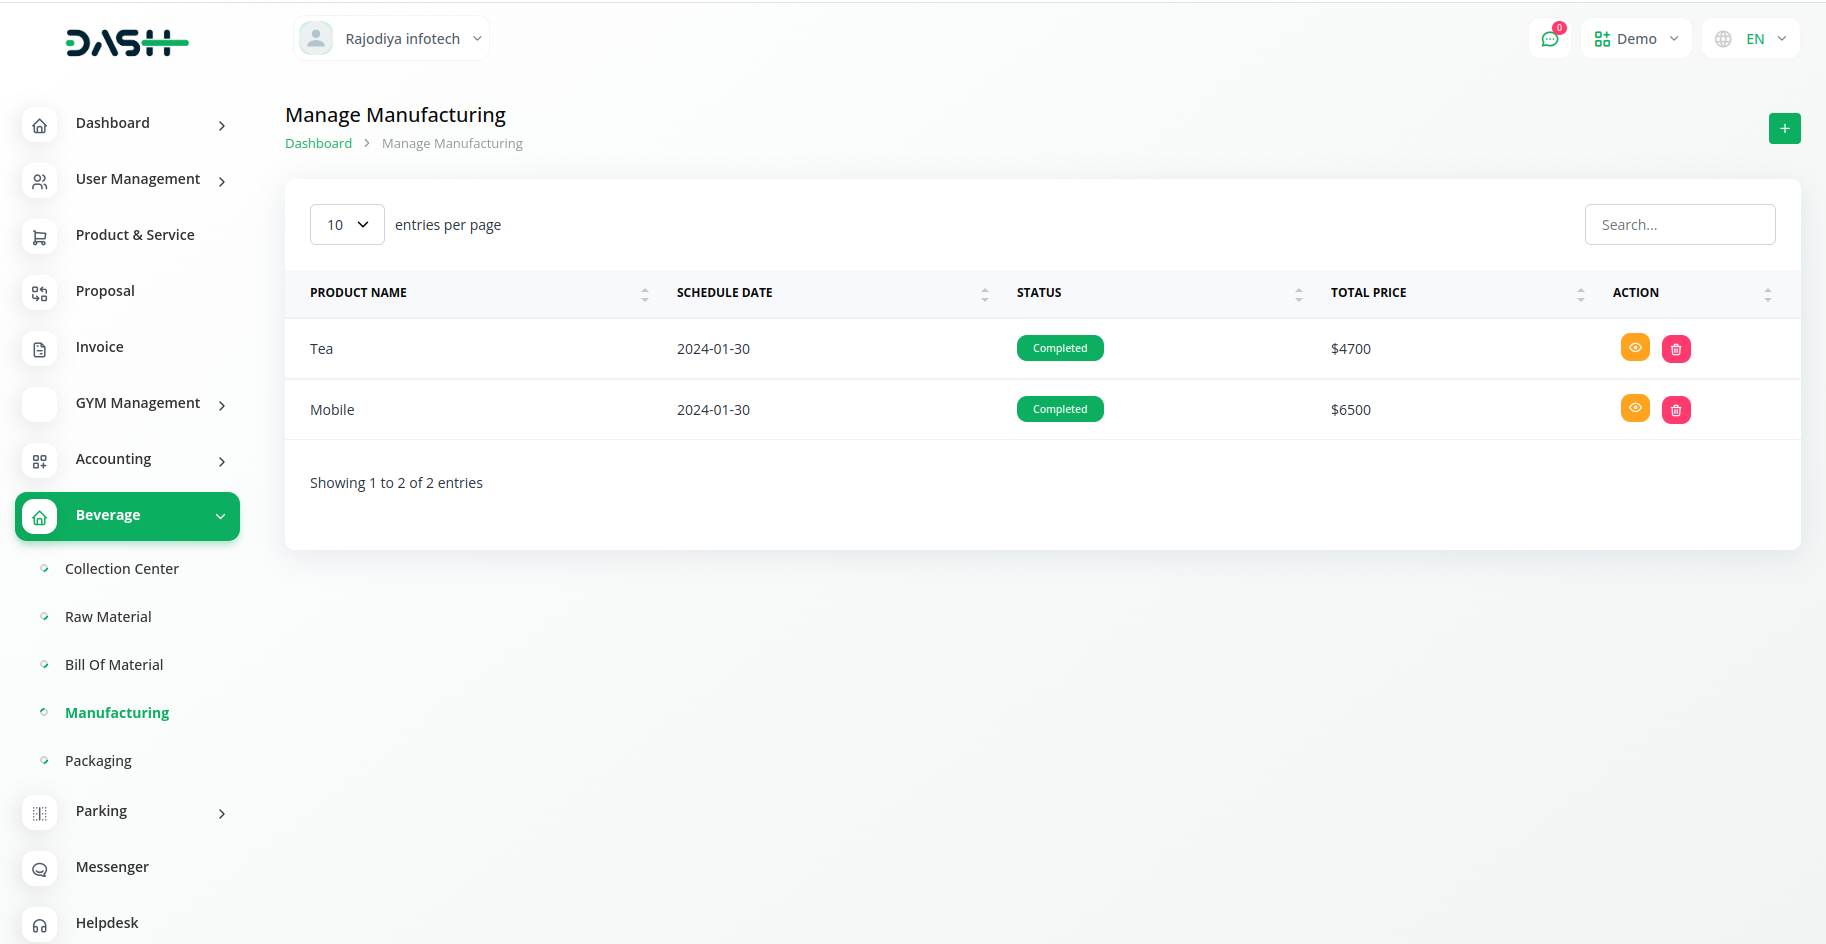Viewport: 1826px width, 944px height.
Task: Open the Rajodiya infotech user dropdown
Action: (x=392, y=39)
